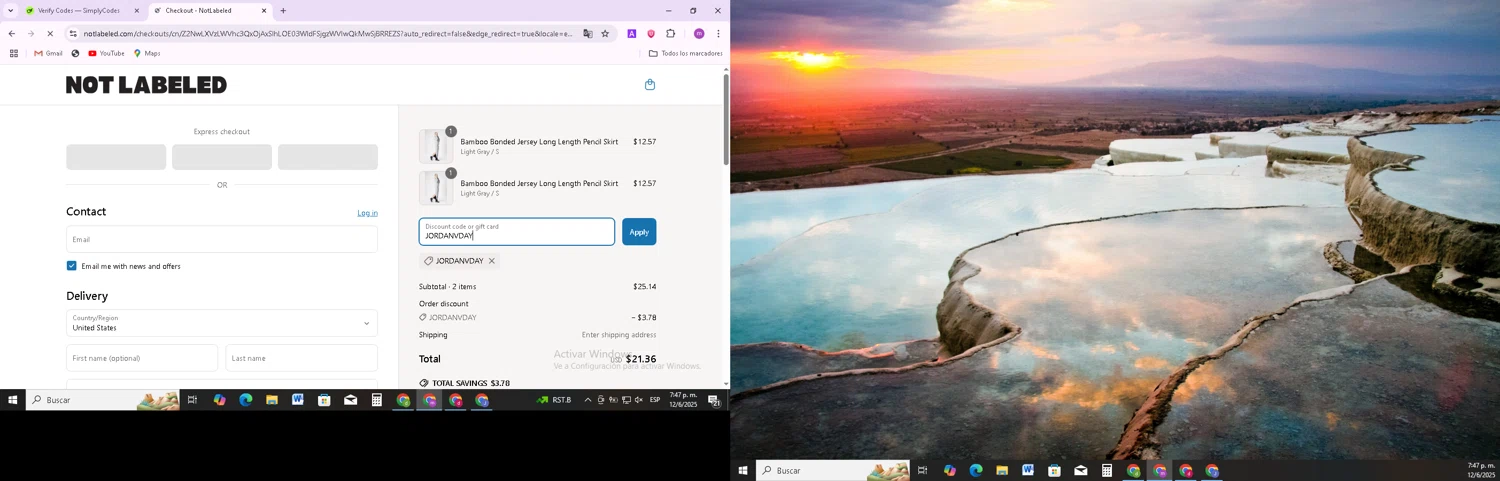Screen dimensions: 1500x481
Task: Close the Verify Codes SimplyCodes tab
Action: (137, 11)
